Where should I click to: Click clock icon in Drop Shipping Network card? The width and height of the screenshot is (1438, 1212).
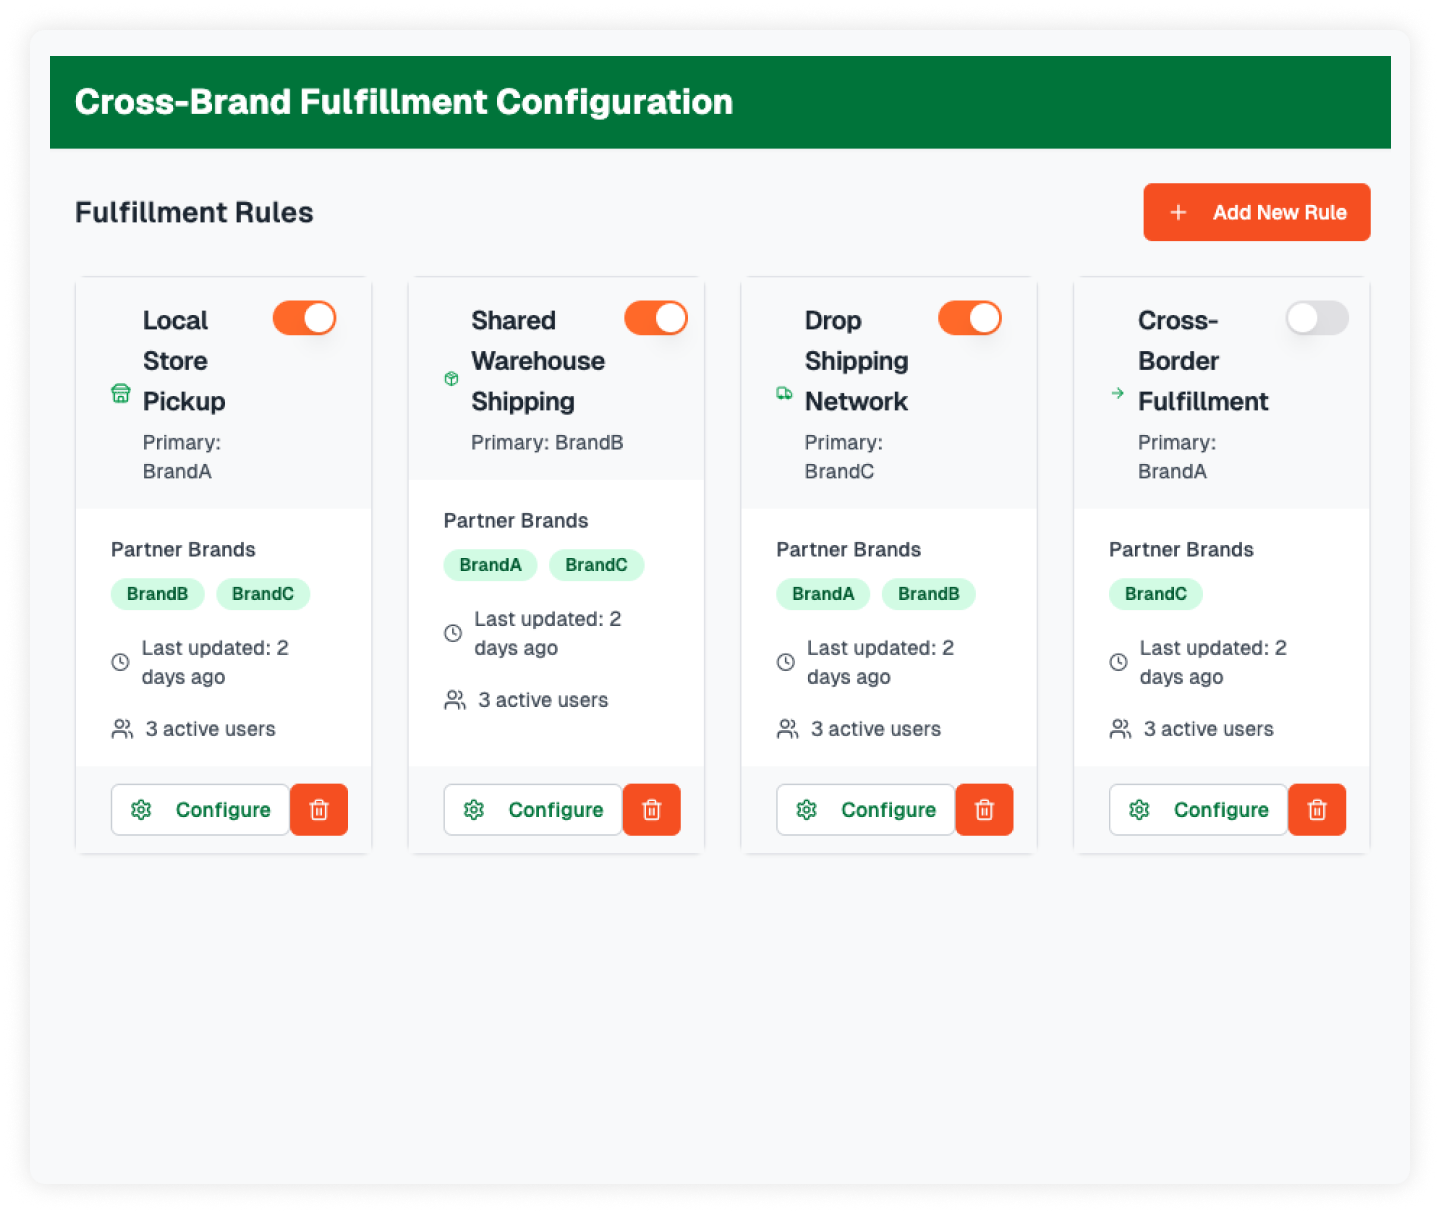click(786, 662)
